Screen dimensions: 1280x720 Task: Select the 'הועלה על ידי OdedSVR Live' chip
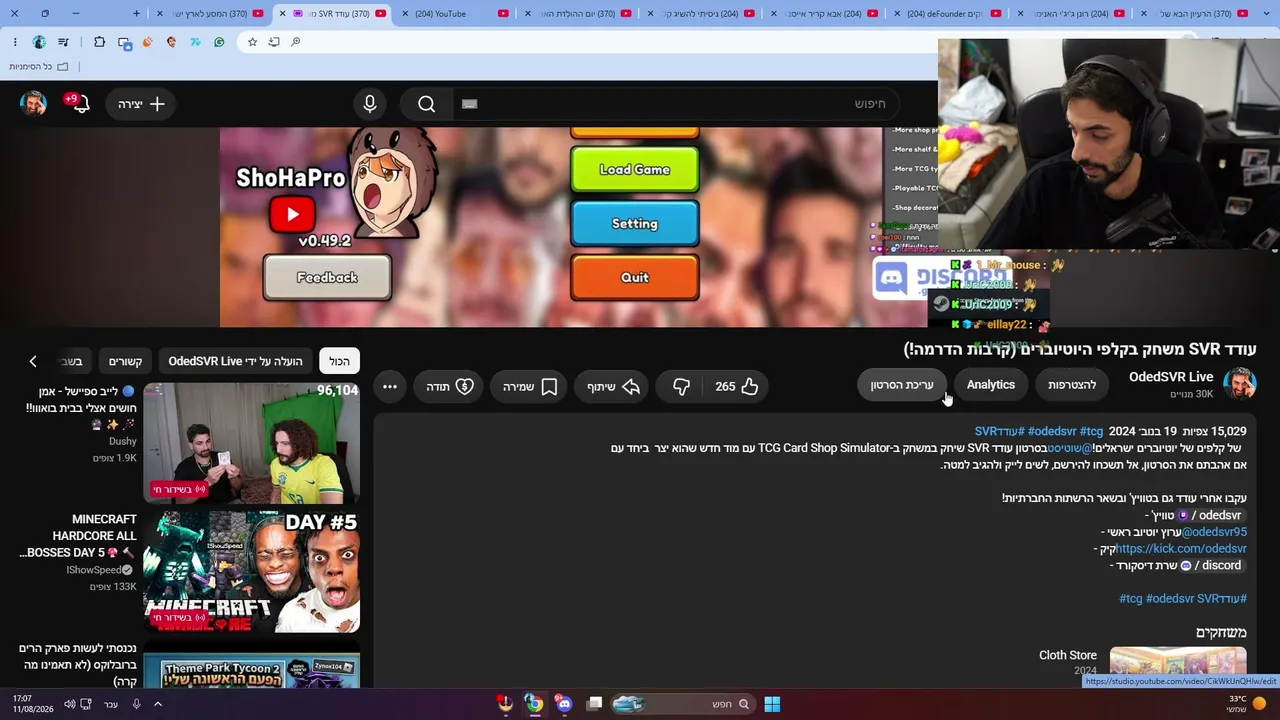coord(235,361)
